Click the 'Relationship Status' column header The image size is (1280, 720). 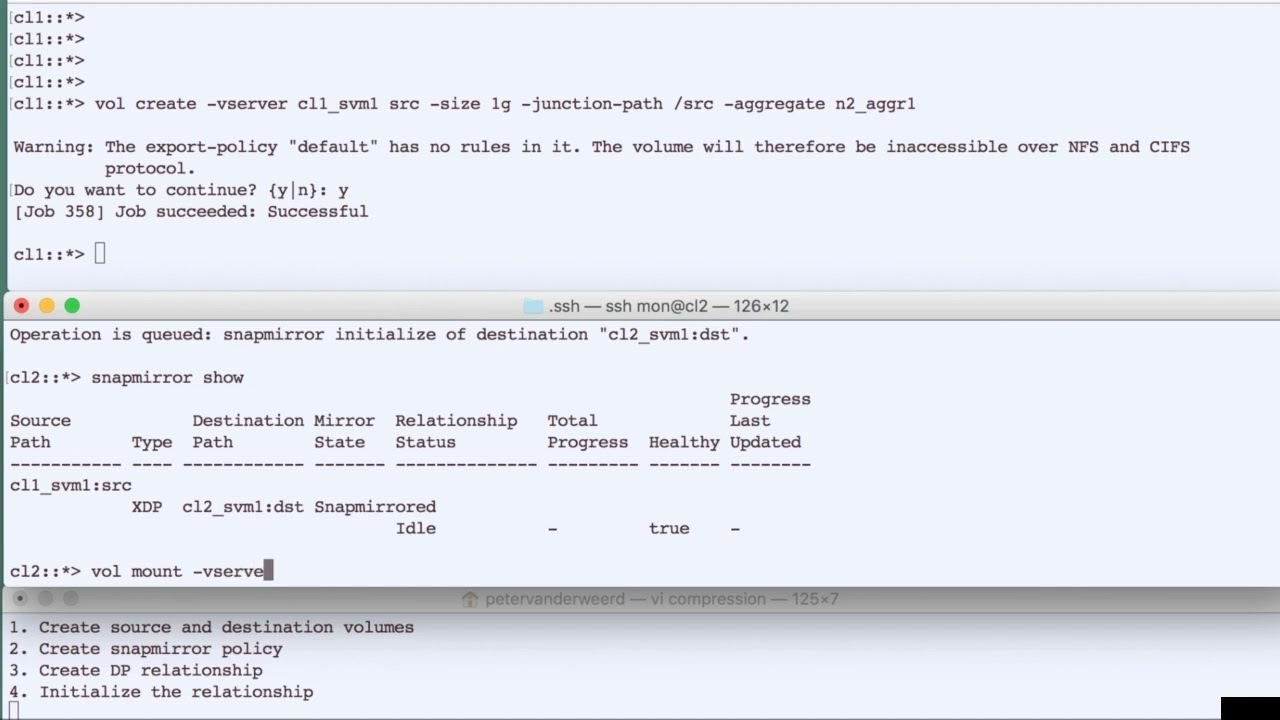[x=456, y=431]
